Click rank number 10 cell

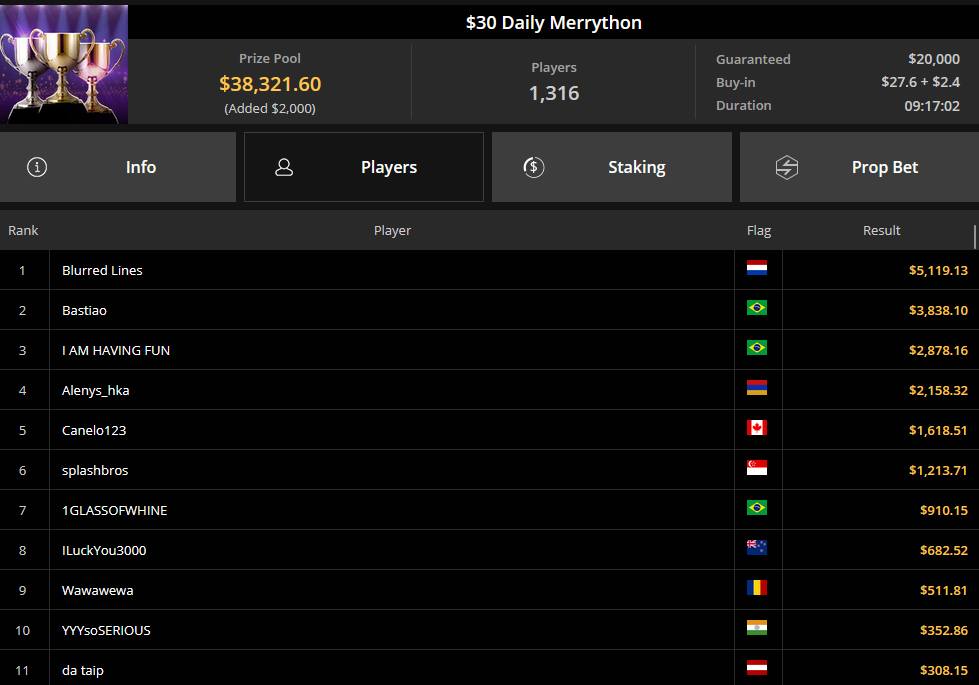[x=22, y=630]
